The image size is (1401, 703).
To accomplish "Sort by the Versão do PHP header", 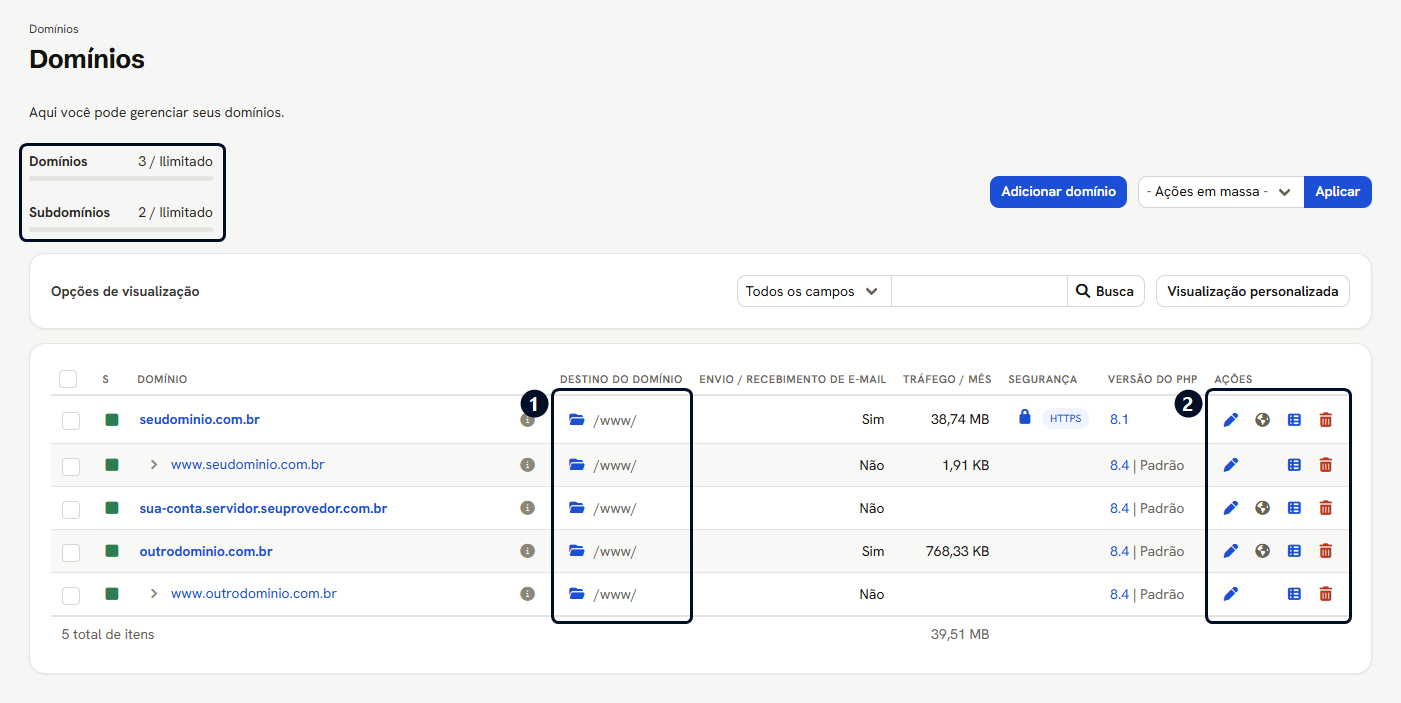I will point(1153,380).
